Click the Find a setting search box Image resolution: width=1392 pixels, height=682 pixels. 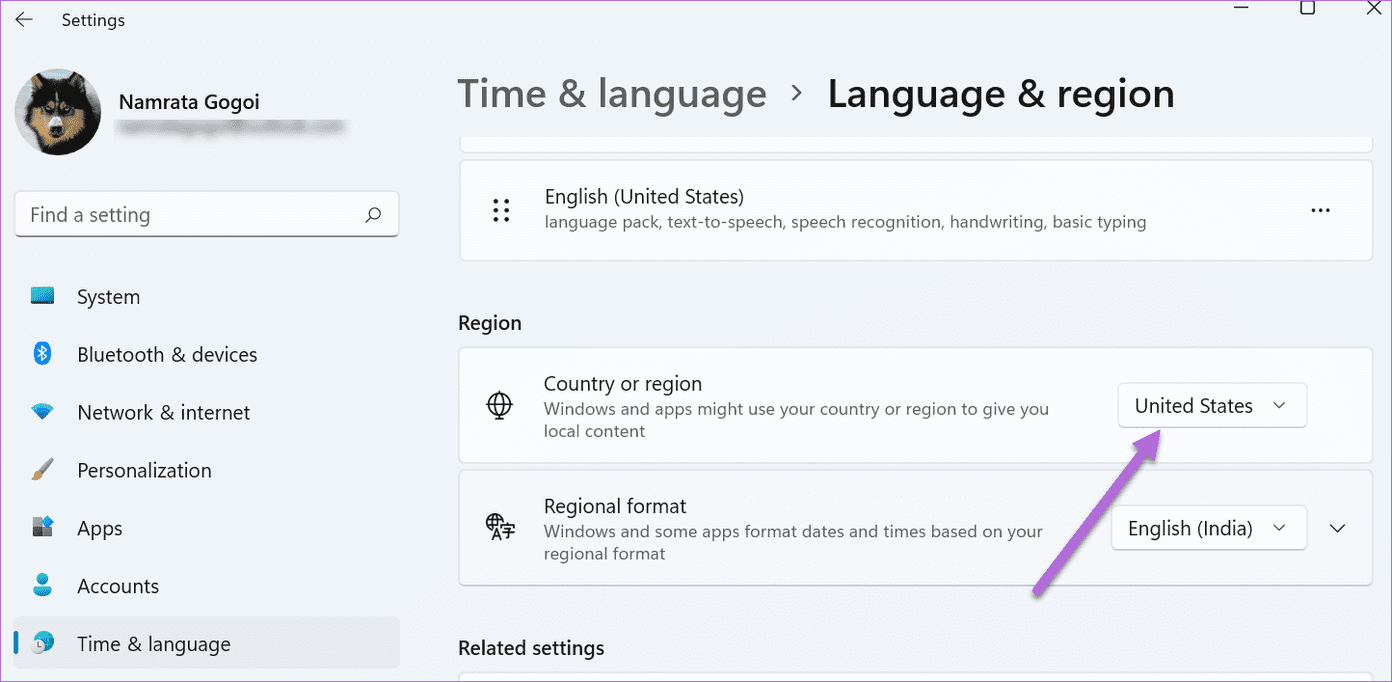[x=206, y=214]
